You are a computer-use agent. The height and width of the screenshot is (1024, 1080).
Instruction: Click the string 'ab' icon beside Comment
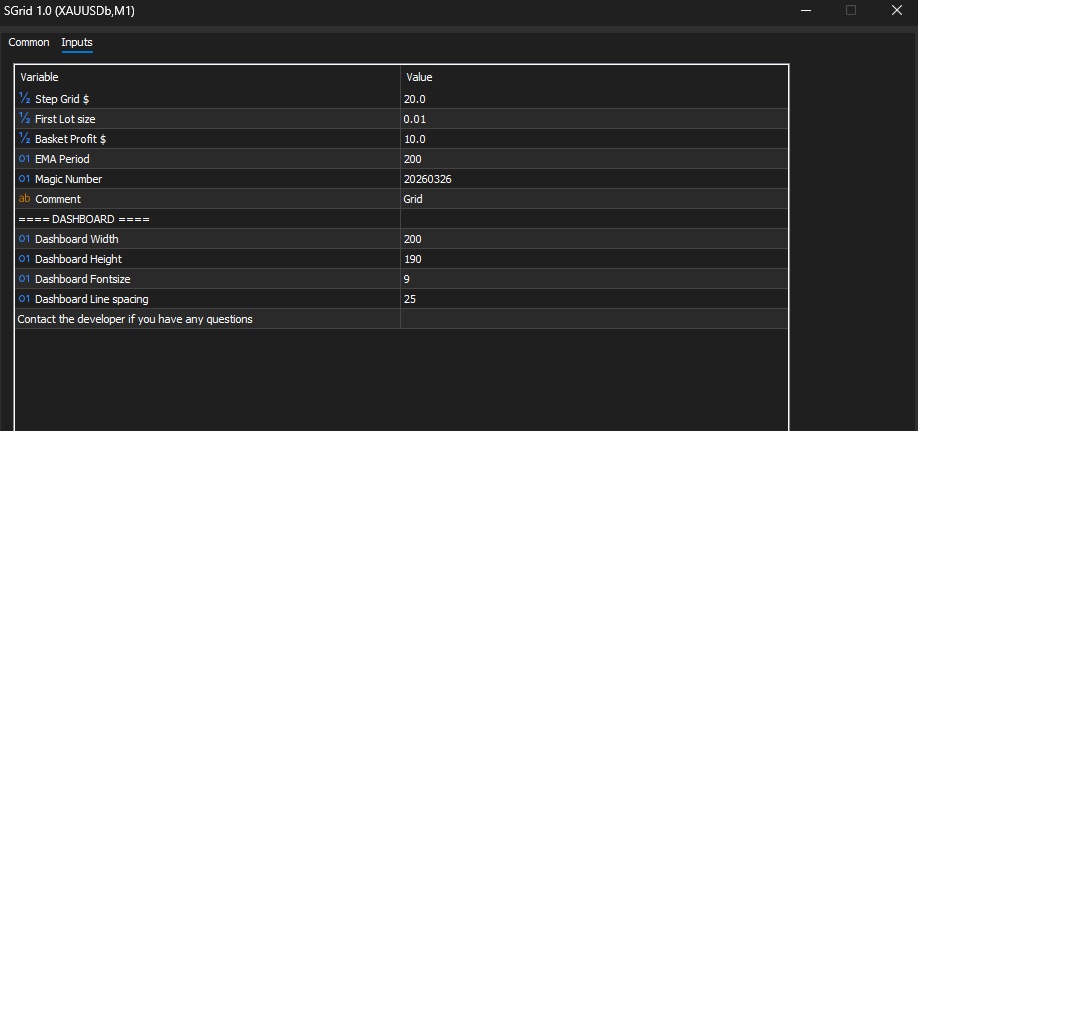(x=24, y=199)
